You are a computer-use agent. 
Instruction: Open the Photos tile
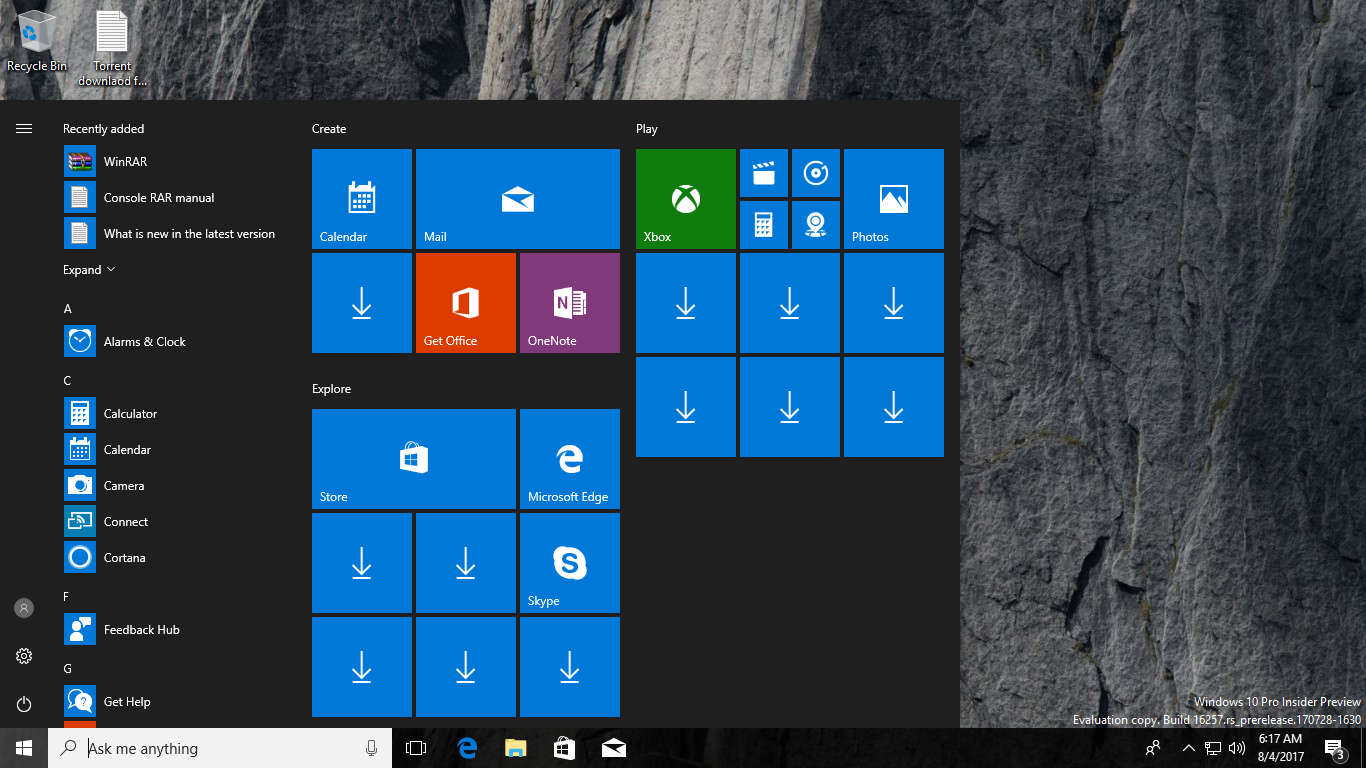coord(894,199)
